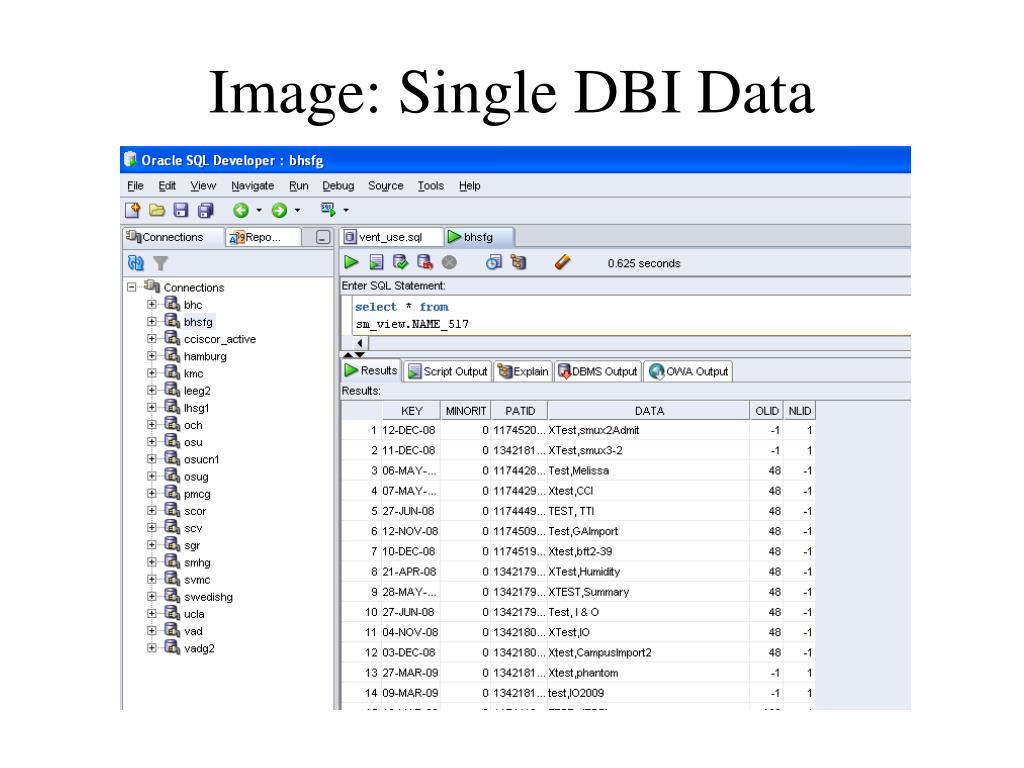Switch to the Reports panel tab

[263, 237]
